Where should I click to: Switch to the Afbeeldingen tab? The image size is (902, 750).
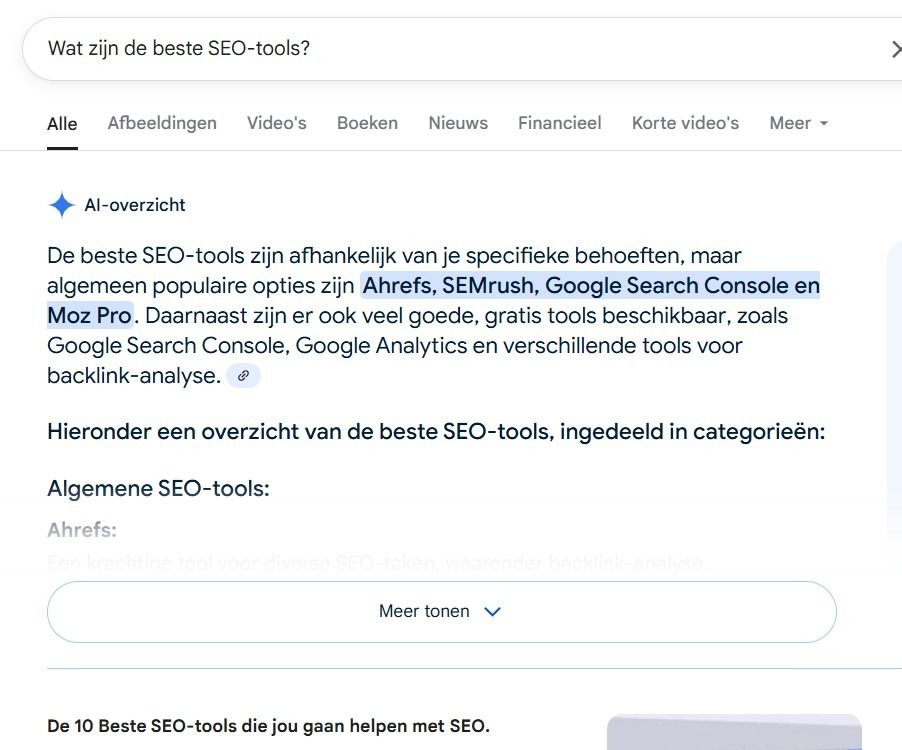tap(162, 123)
